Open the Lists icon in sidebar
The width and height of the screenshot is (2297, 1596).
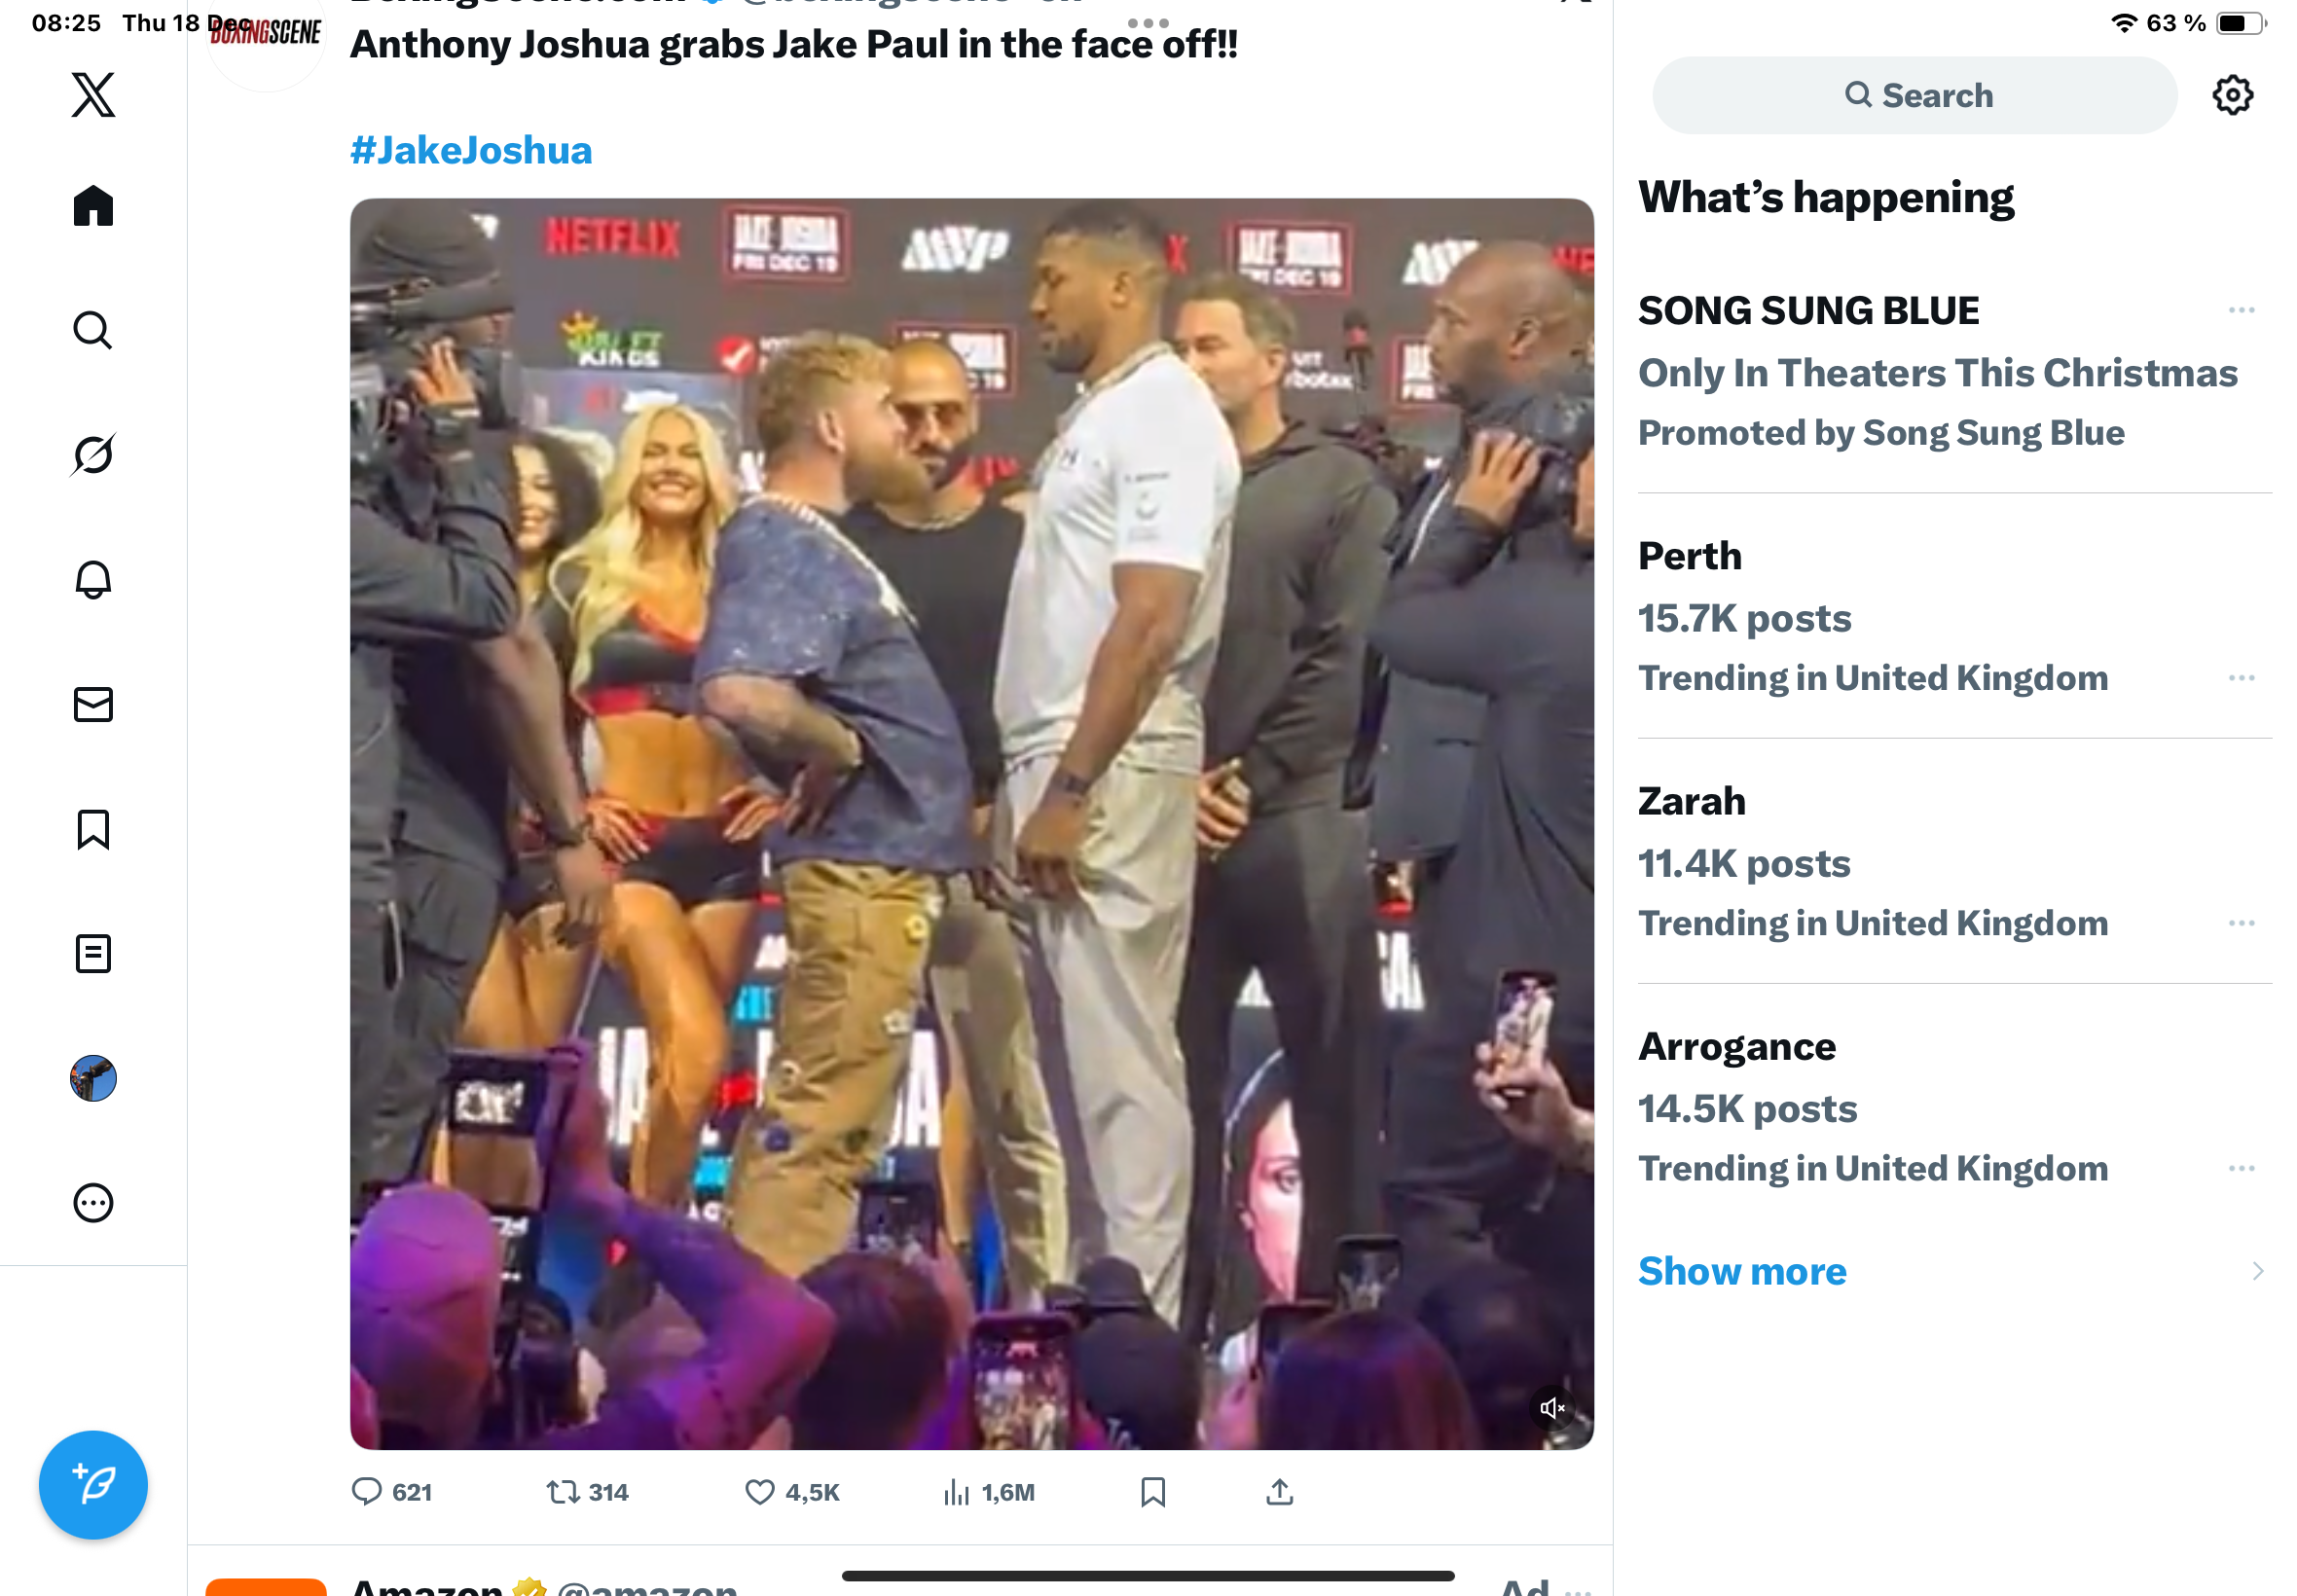point(93,953)
